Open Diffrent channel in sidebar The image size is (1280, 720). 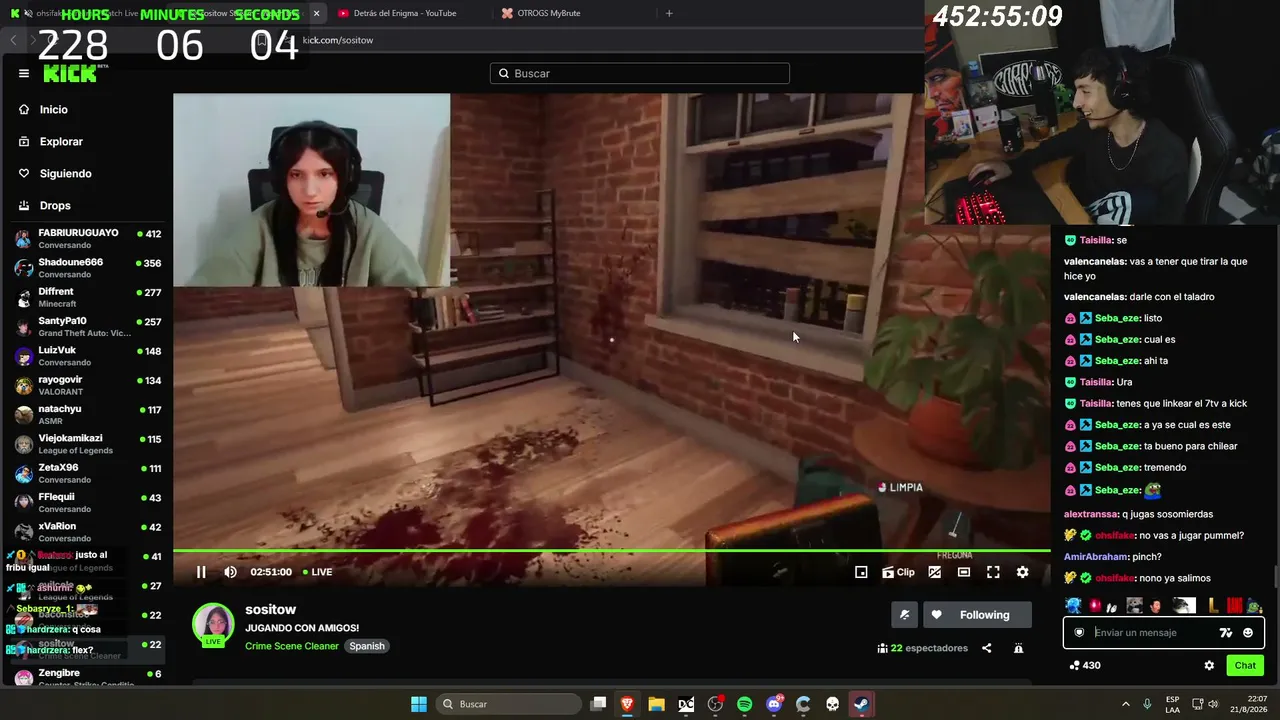[x=87, y=297]
